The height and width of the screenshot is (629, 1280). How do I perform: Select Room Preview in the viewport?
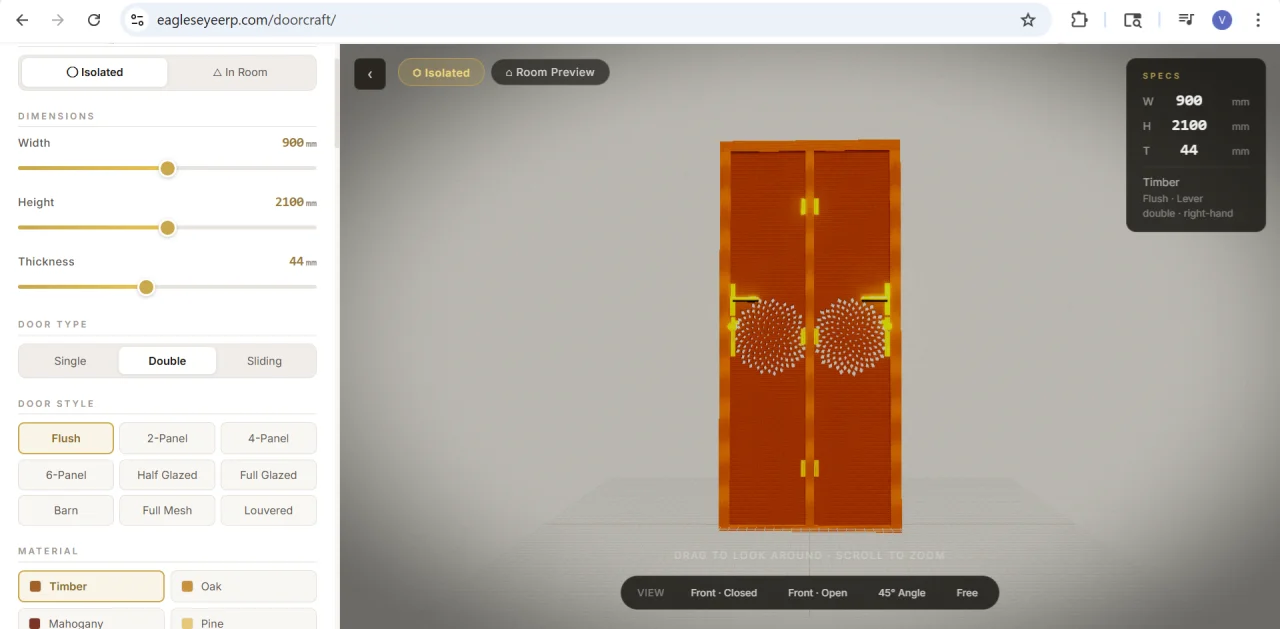[550, 72]
